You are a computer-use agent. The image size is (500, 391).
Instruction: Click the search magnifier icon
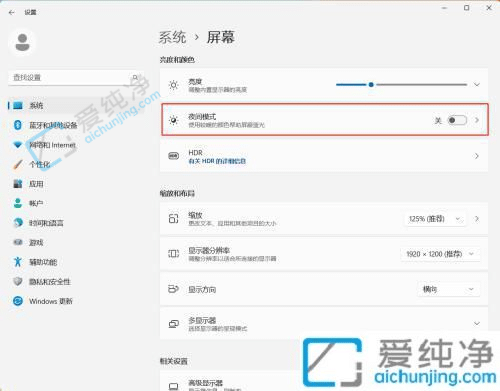point(135,77)
